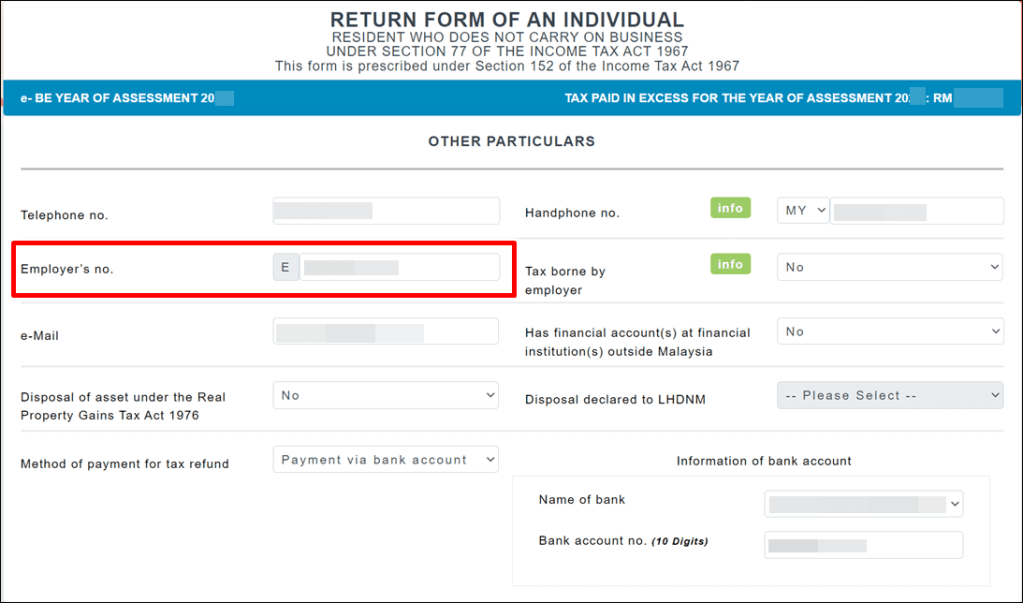Expand the Tax borne by employer dropdown
Viewport: 1023px width, 603px height.
pos(890,267)
